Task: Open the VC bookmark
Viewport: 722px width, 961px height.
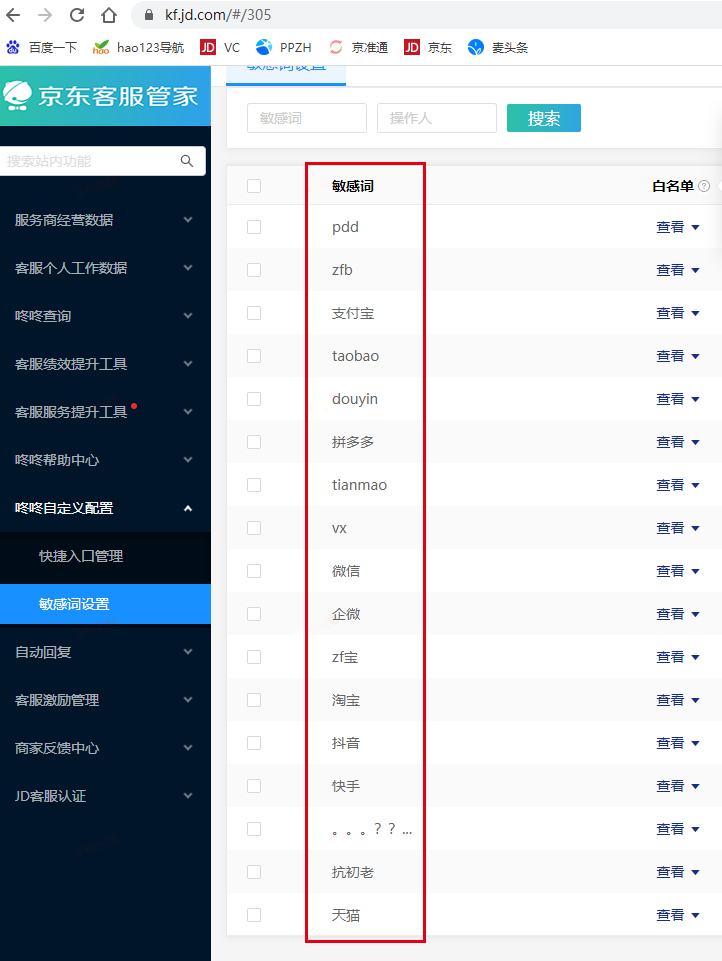Action: point(220,47)
